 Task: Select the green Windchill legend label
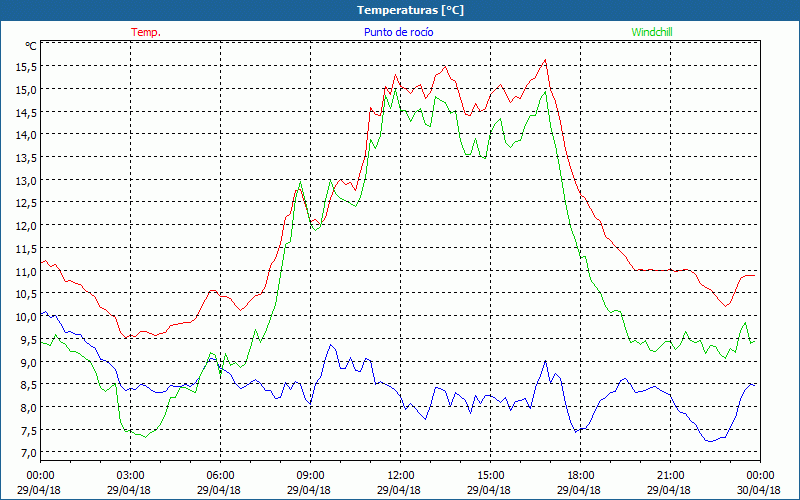(652, 32)
